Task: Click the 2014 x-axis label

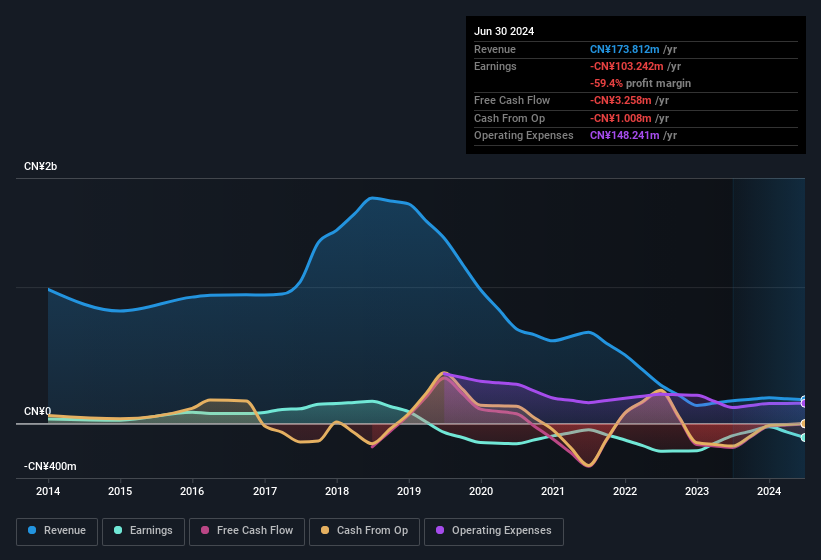Action: [x=48, y=491]
